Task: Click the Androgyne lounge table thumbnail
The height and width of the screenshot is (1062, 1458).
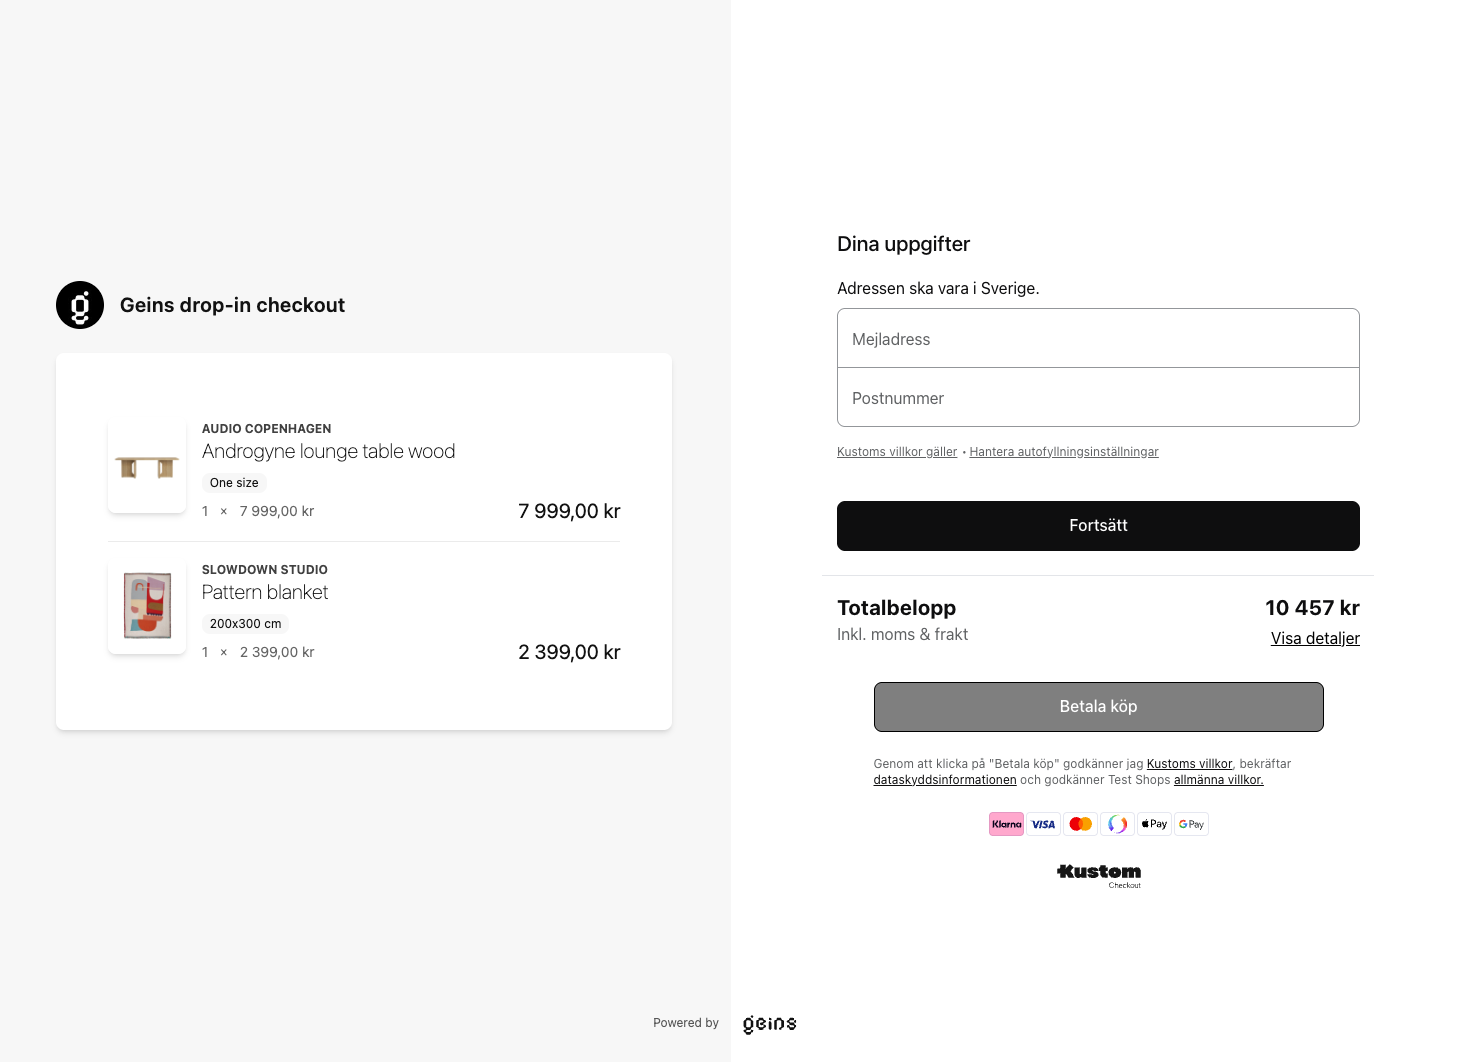Action: [x=147, y=467]
